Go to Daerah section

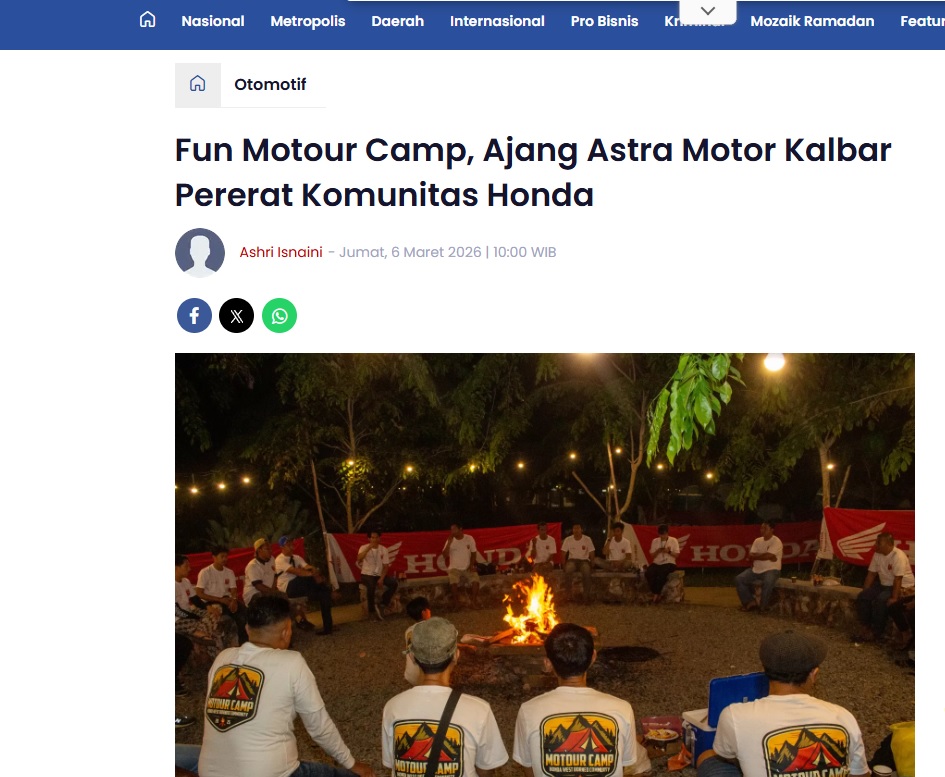[398, 21]
